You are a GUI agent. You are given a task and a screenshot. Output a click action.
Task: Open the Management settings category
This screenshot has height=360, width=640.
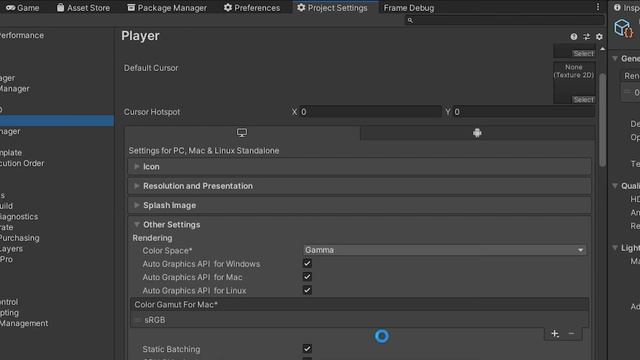click(24, 323)
